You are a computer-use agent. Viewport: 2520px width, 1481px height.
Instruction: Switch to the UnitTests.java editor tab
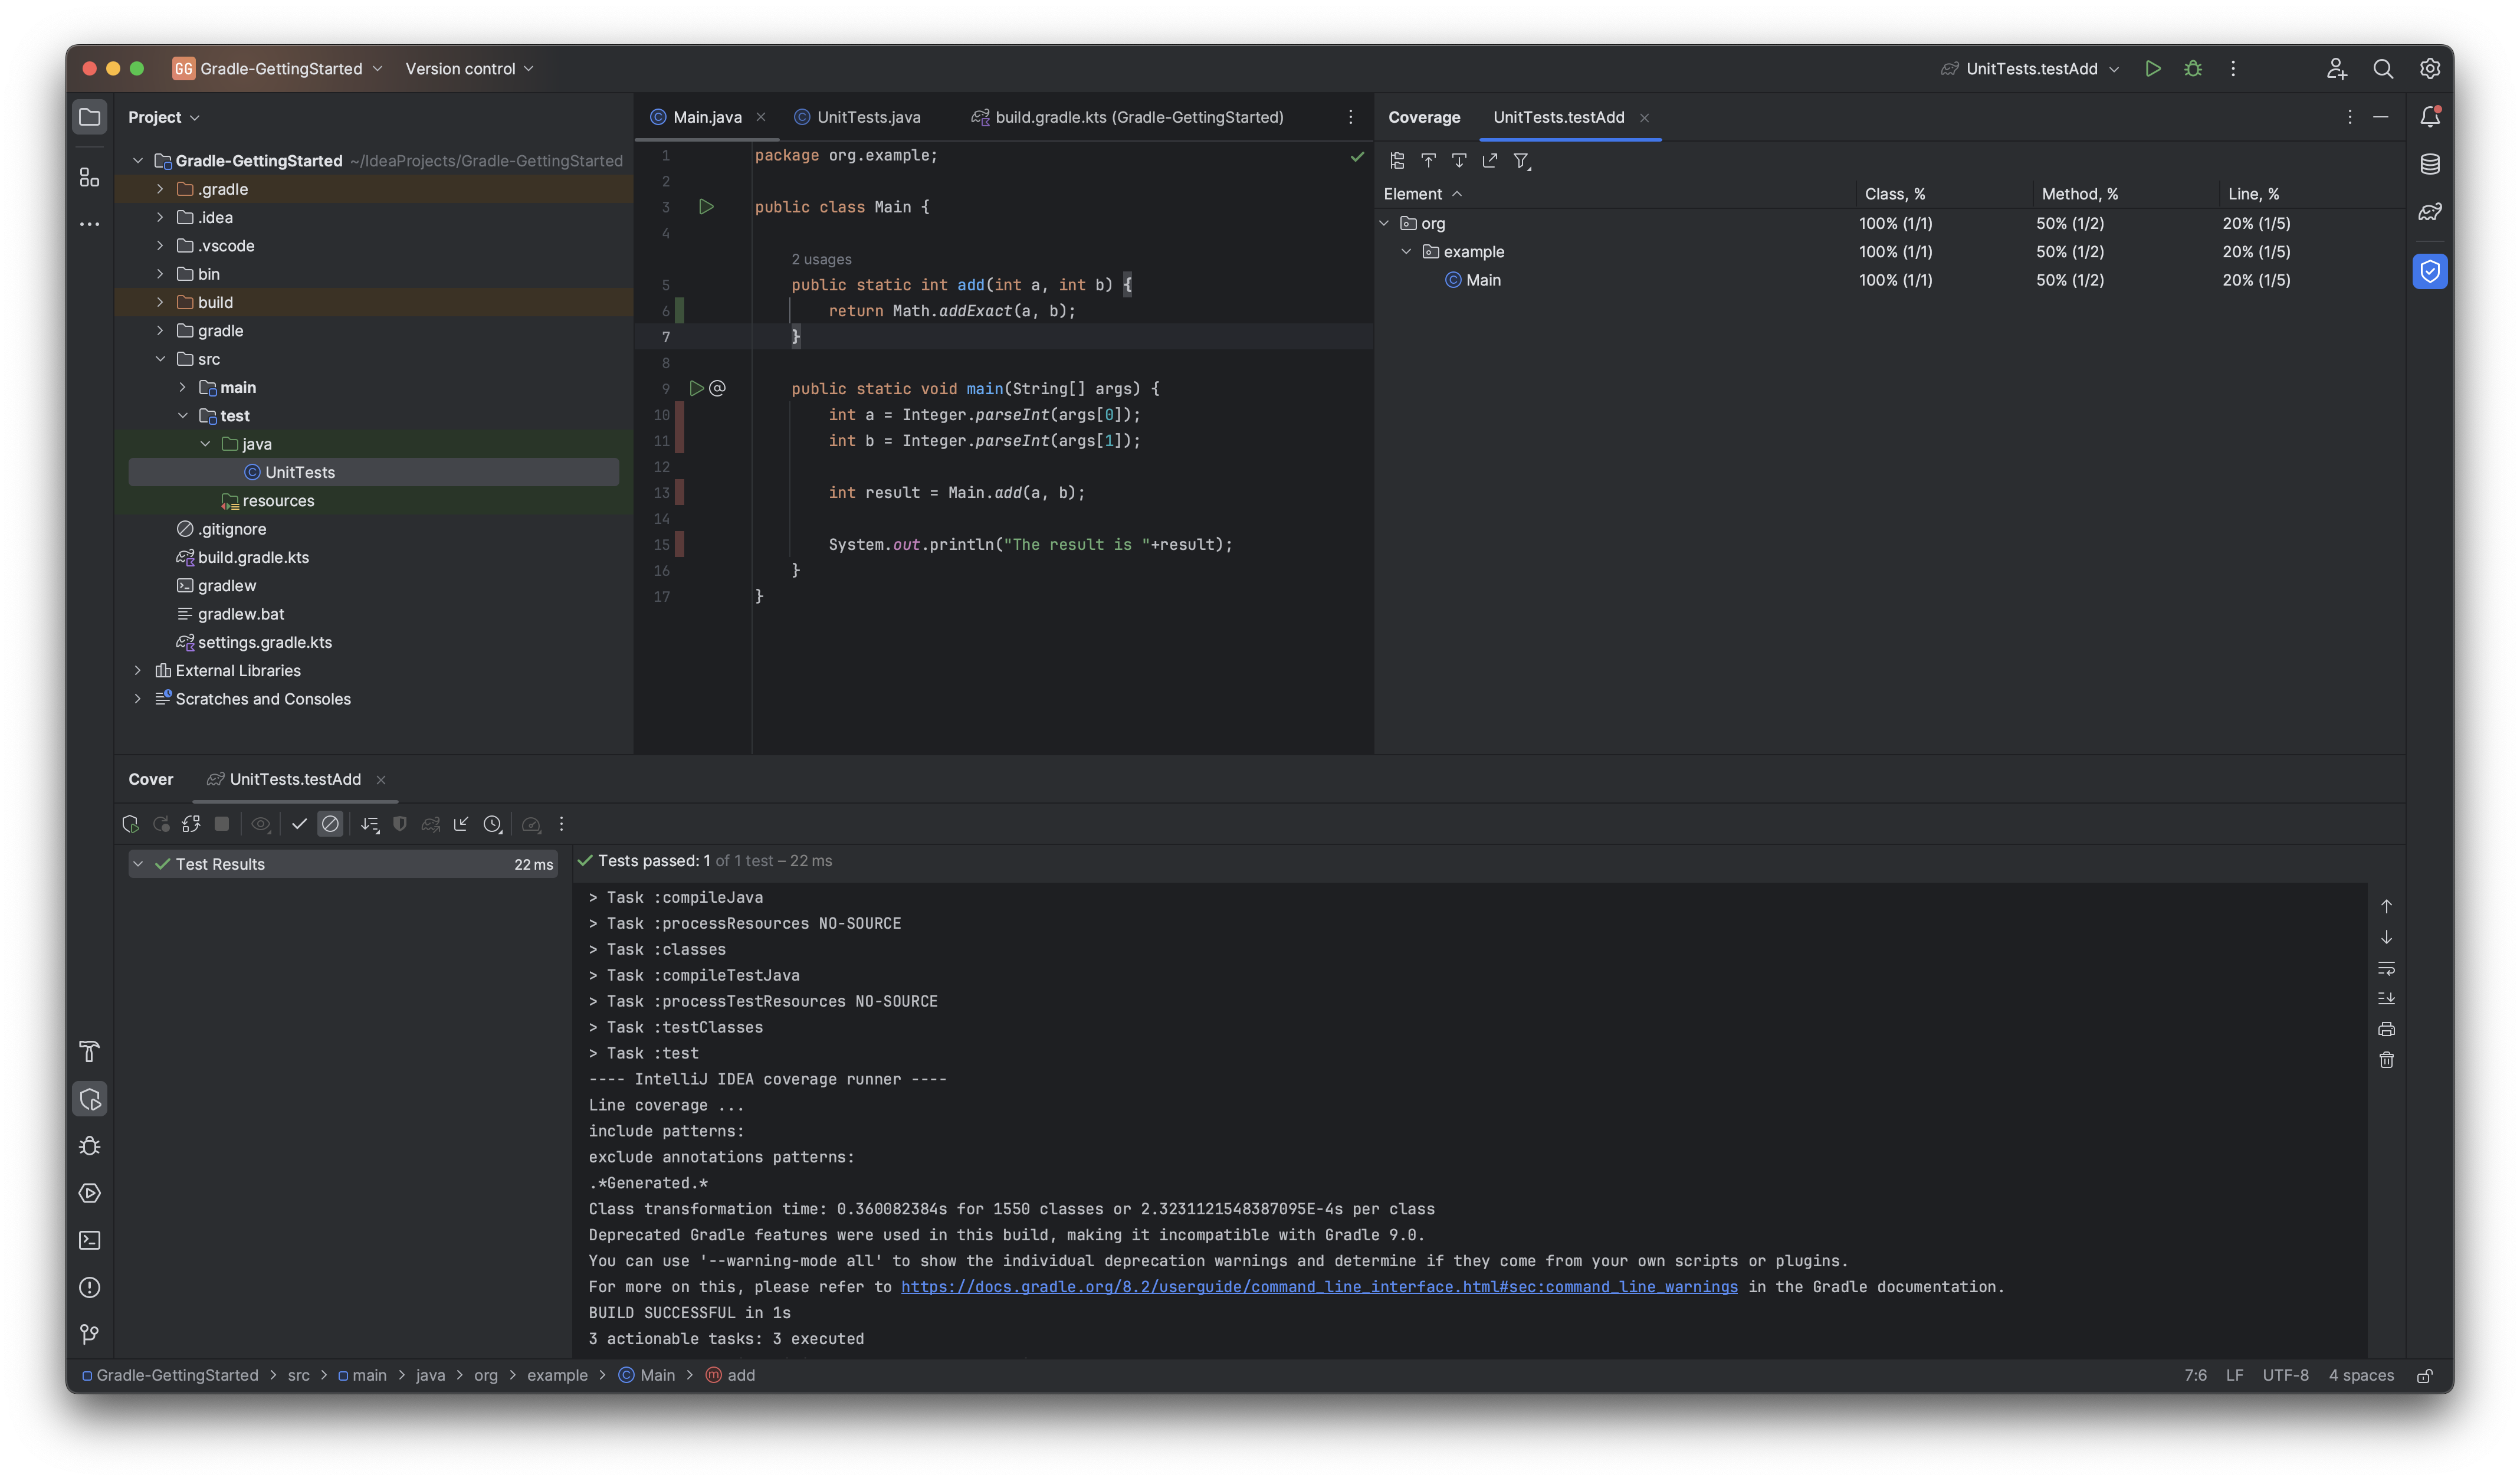[x=857, y=117]
